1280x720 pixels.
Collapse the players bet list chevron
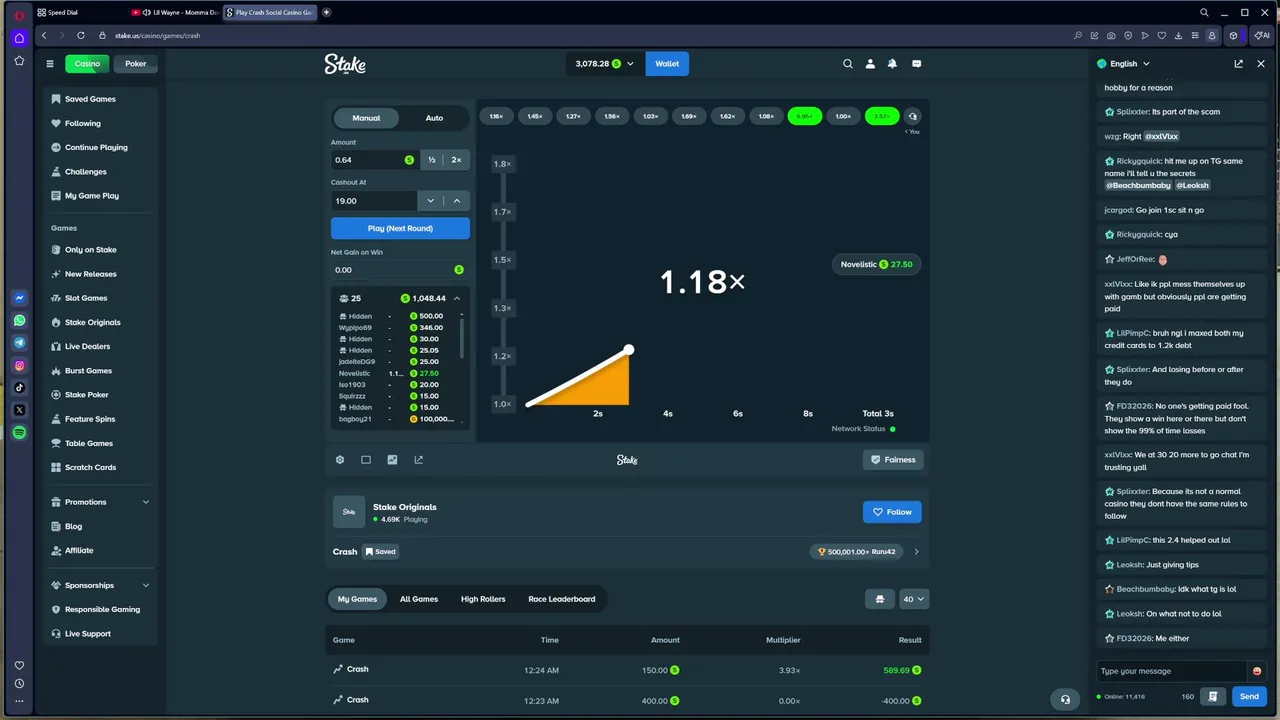(x=457, y=299)
